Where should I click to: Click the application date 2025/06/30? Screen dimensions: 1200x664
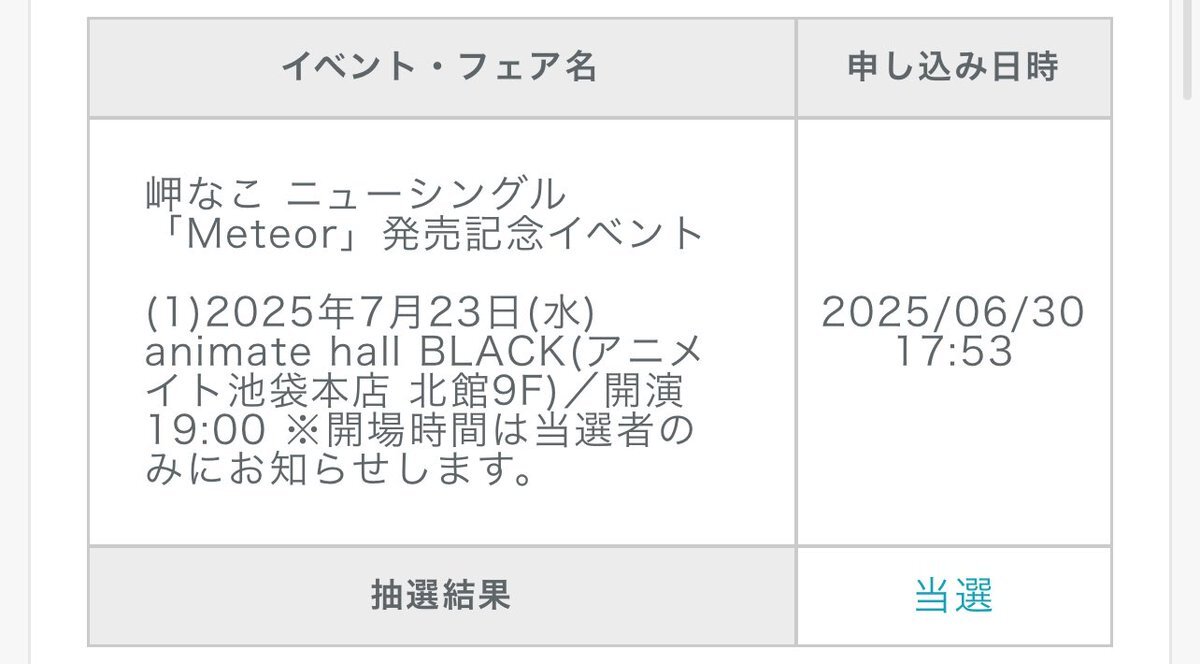point(953,313)
